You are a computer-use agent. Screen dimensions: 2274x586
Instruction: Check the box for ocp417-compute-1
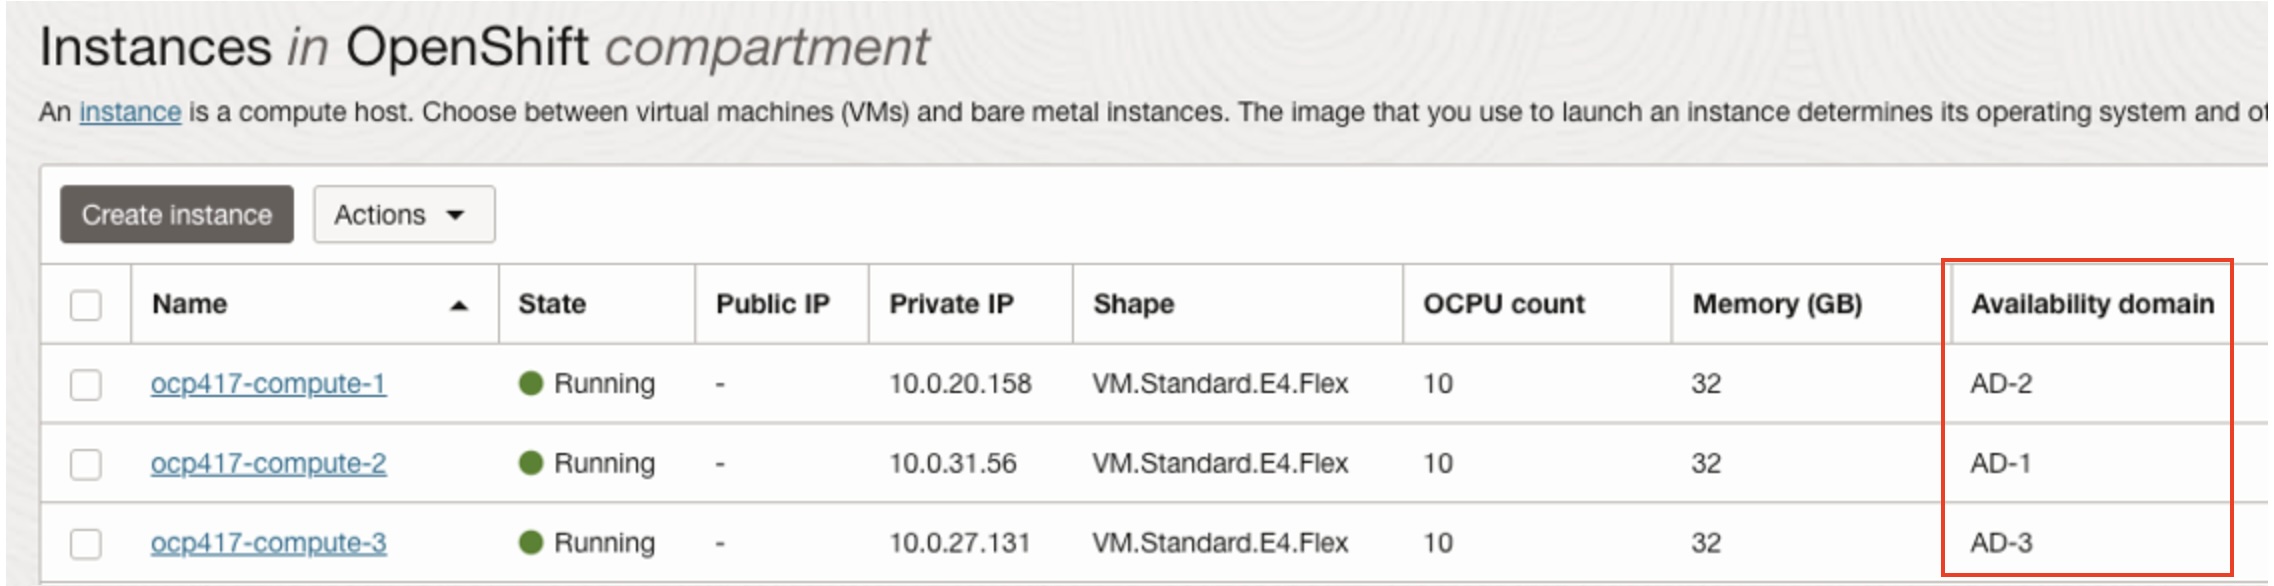pyautogui.click(x=86, y=384)
